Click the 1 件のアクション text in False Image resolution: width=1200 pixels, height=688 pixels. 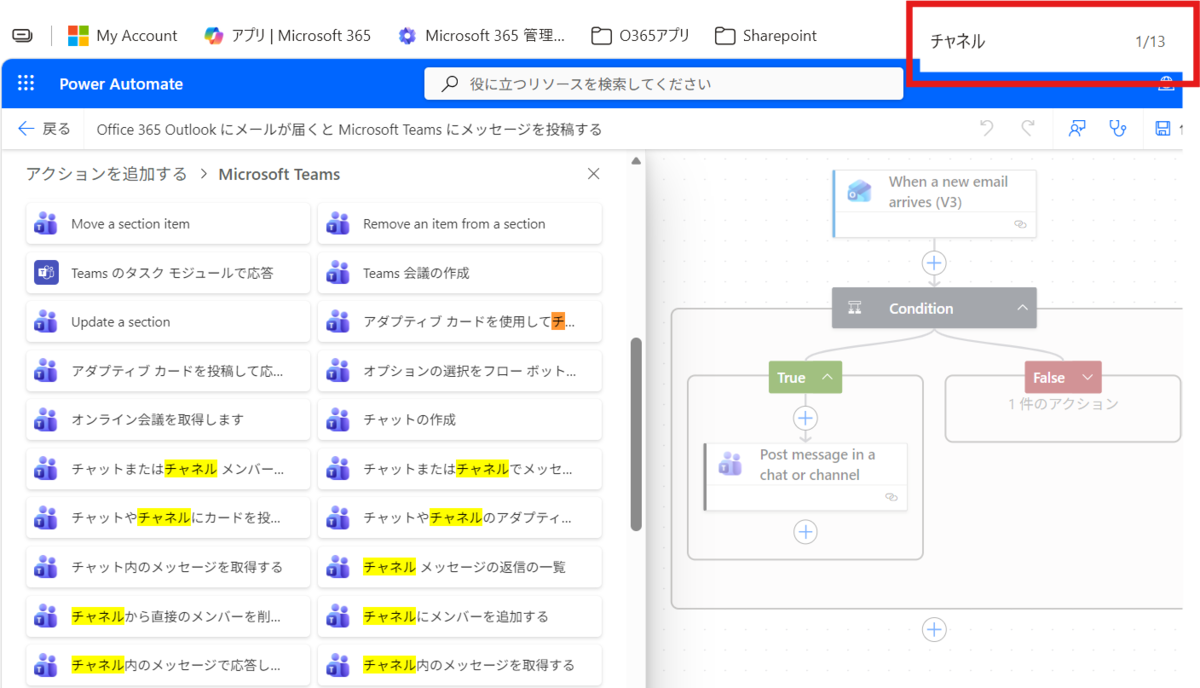click(1063, 404)
